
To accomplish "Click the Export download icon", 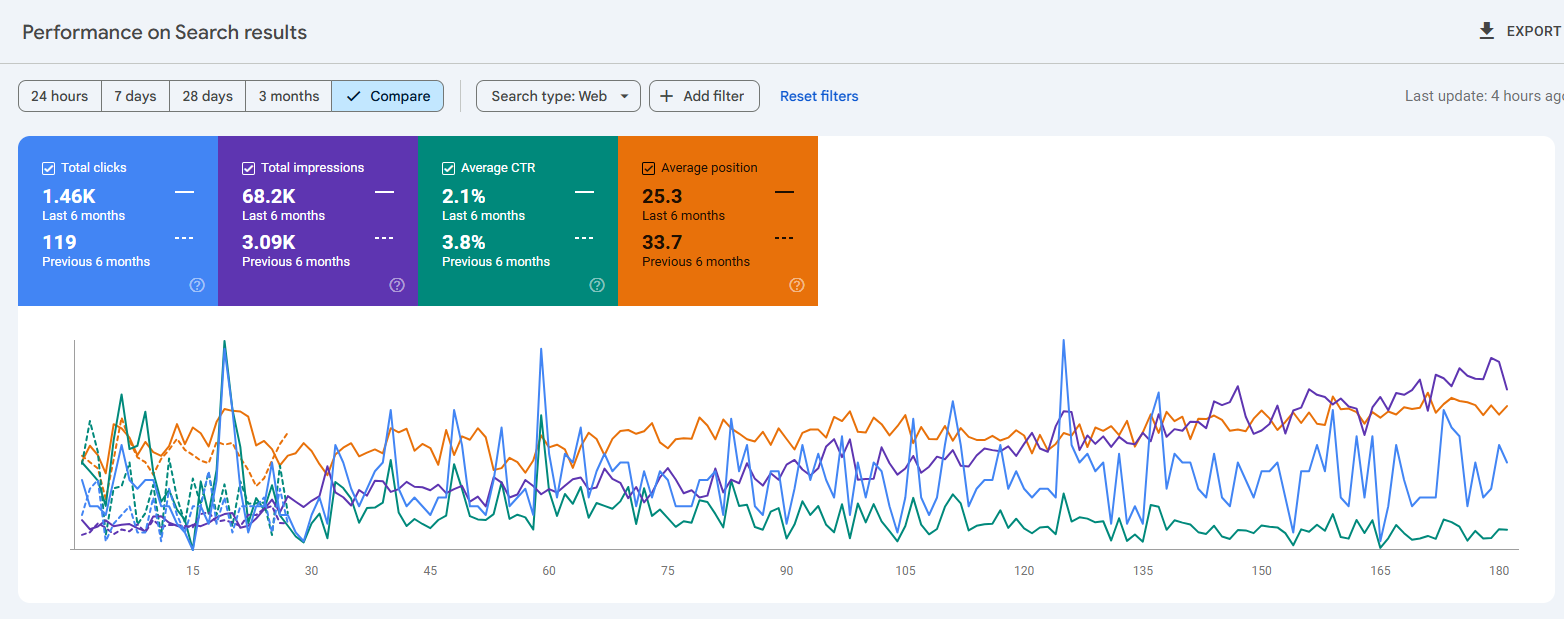I will pos(1487,31).
